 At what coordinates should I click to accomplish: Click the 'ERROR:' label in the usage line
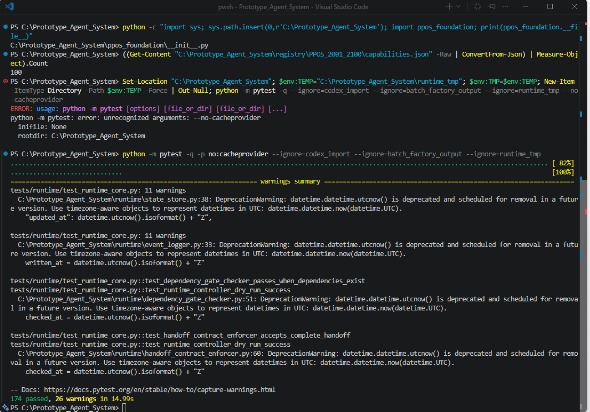coord(21,109)
